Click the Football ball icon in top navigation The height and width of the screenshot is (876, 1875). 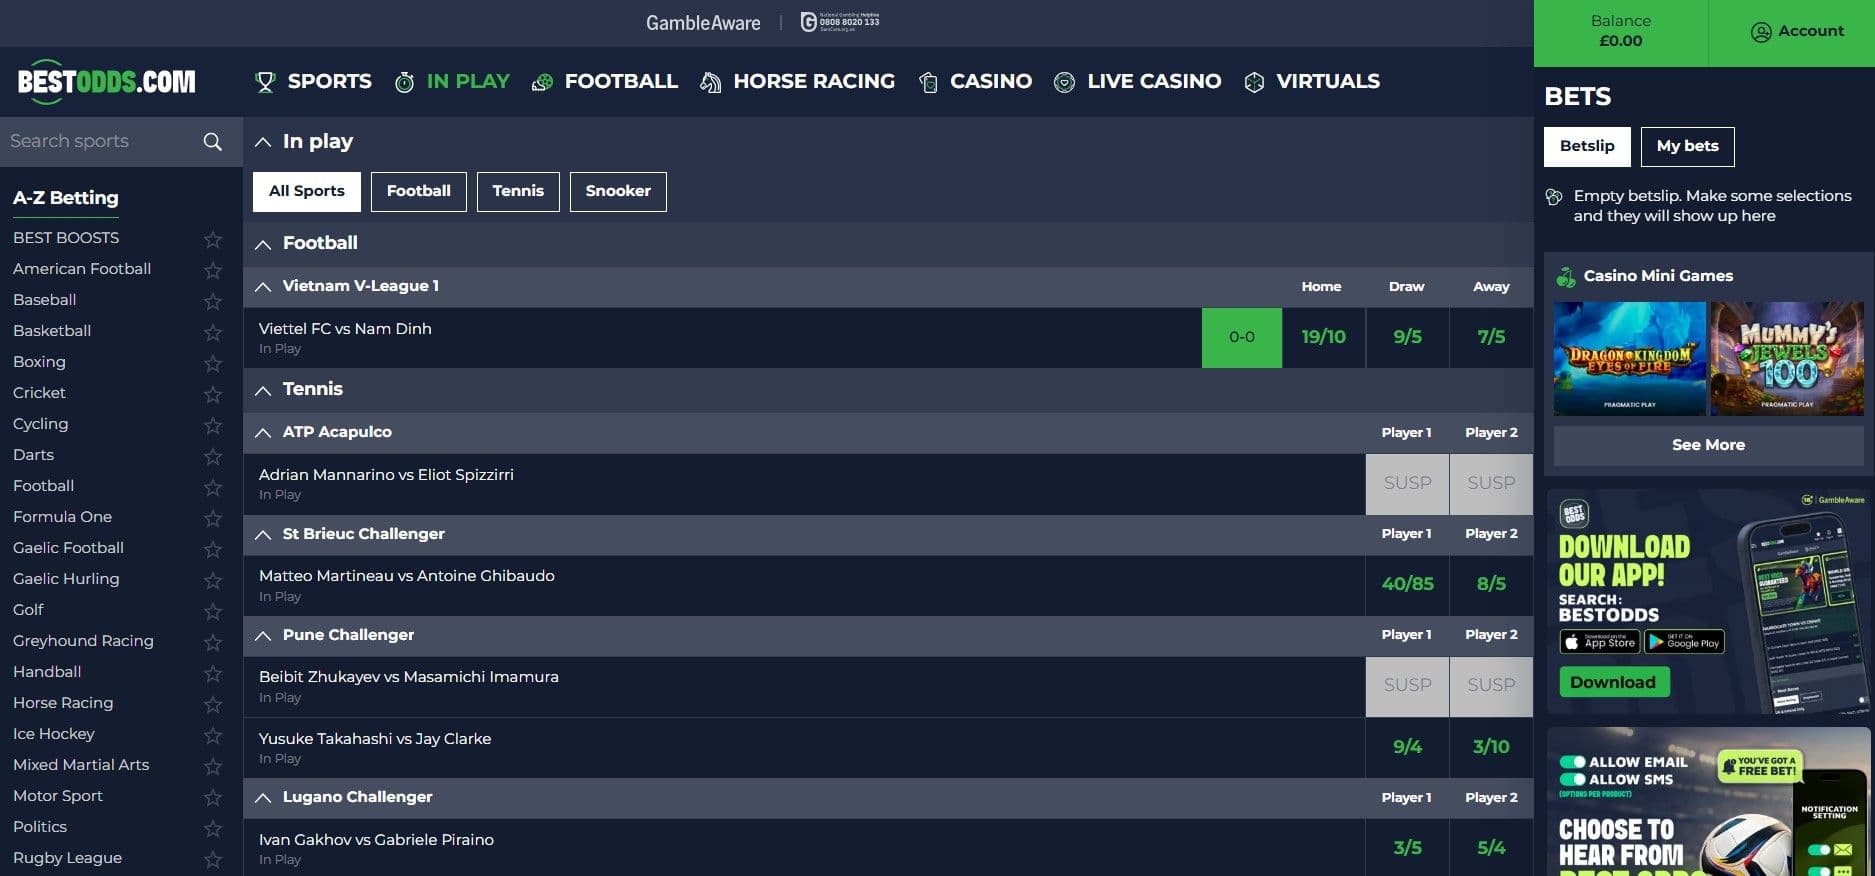pyautogui.click(x=542, y=82)
